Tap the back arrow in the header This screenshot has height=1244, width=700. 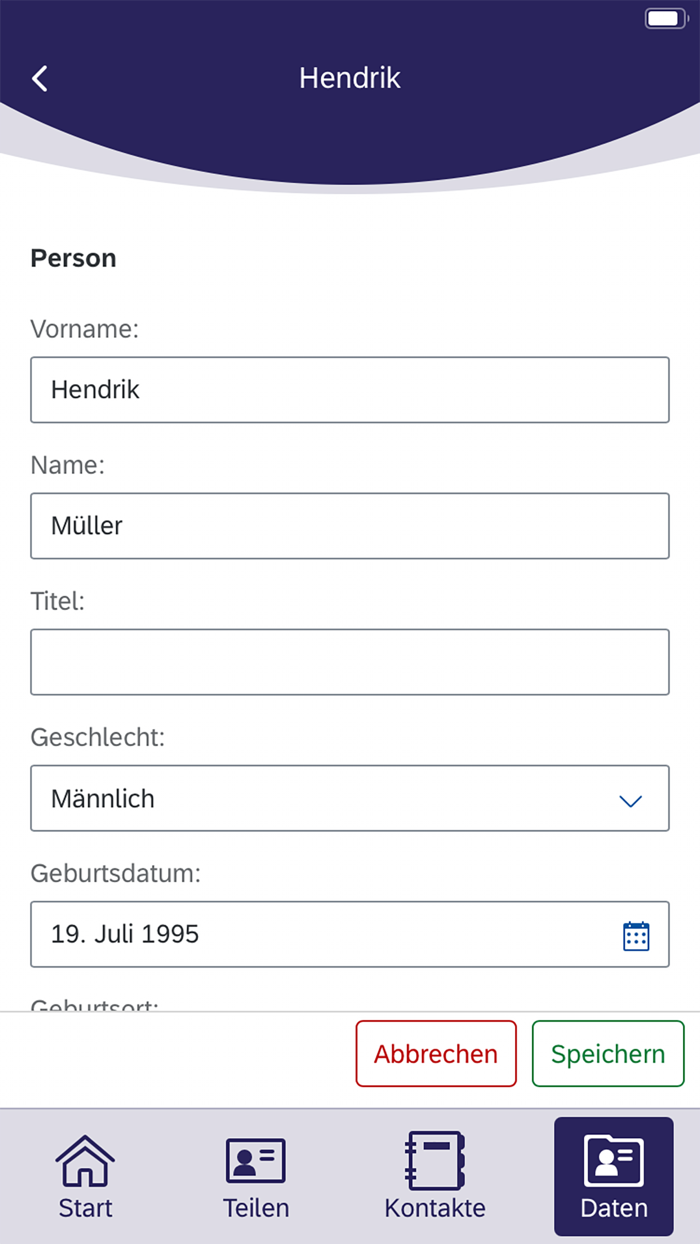tap(40, 79)
